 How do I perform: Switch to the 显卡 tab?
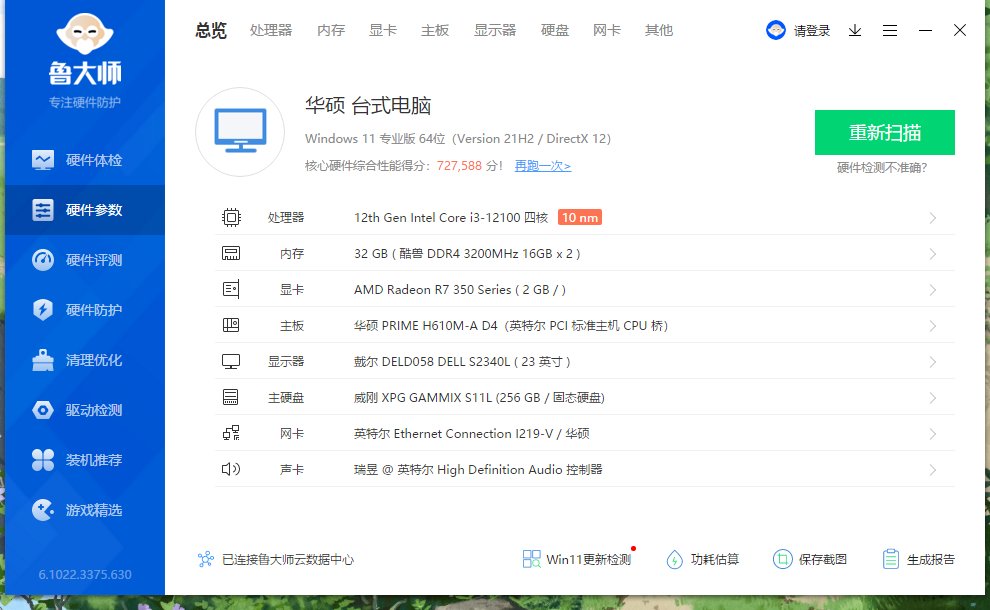pos(383,30)
